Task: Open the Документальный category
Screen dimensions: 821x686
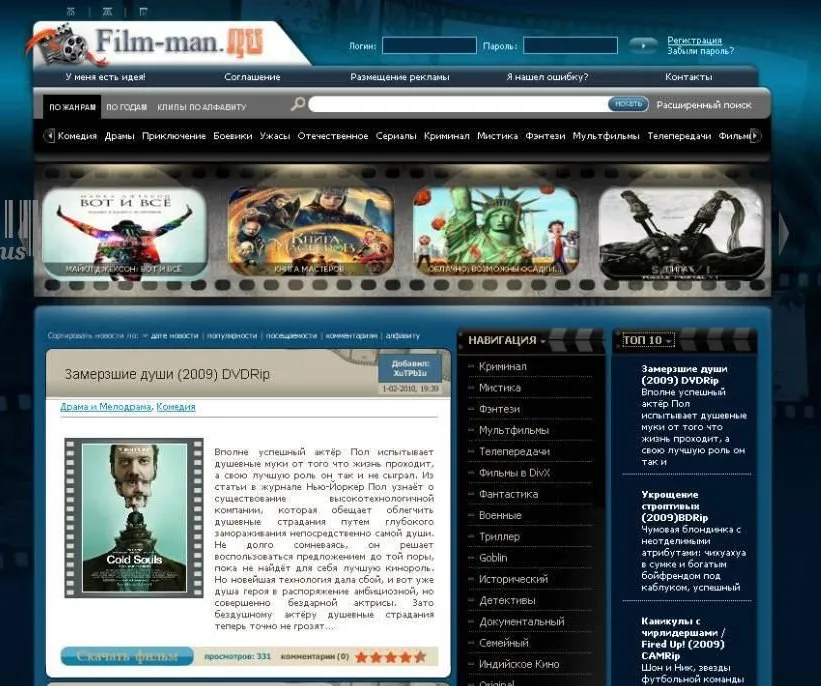Action: click(x=522, y=622)
